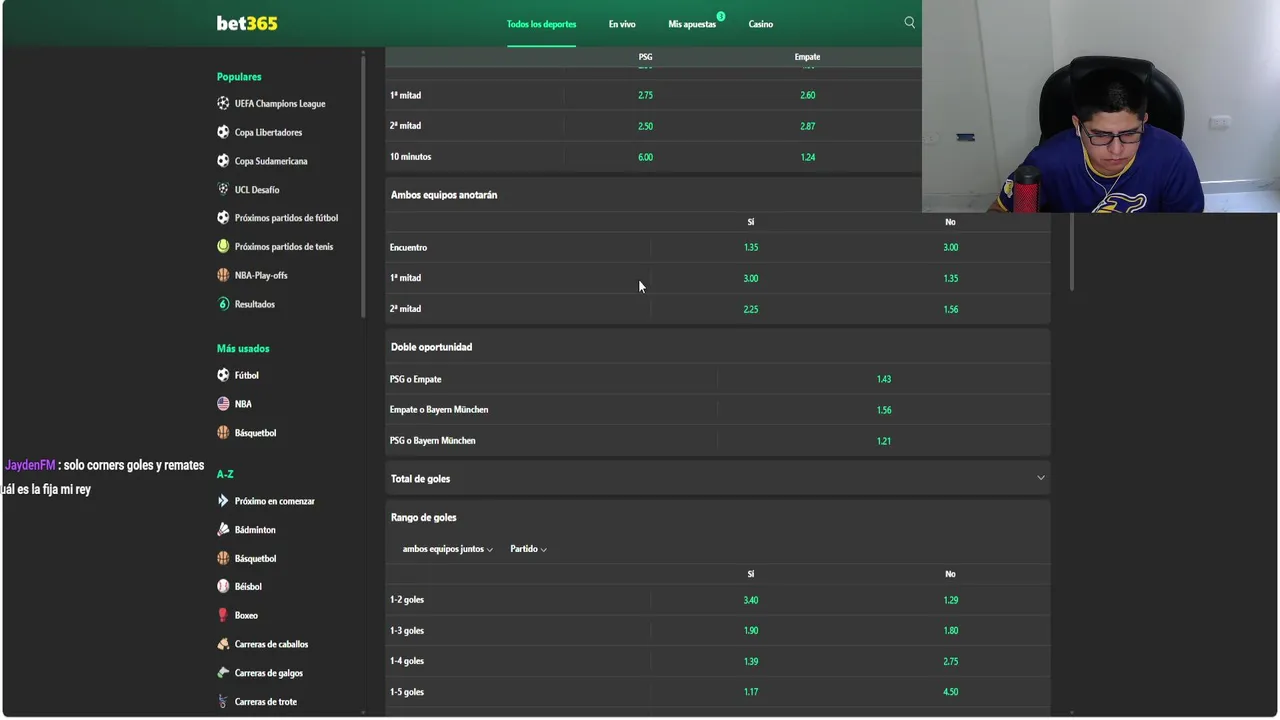Select PSG o Empate odds 1.43

coord(883,379)
